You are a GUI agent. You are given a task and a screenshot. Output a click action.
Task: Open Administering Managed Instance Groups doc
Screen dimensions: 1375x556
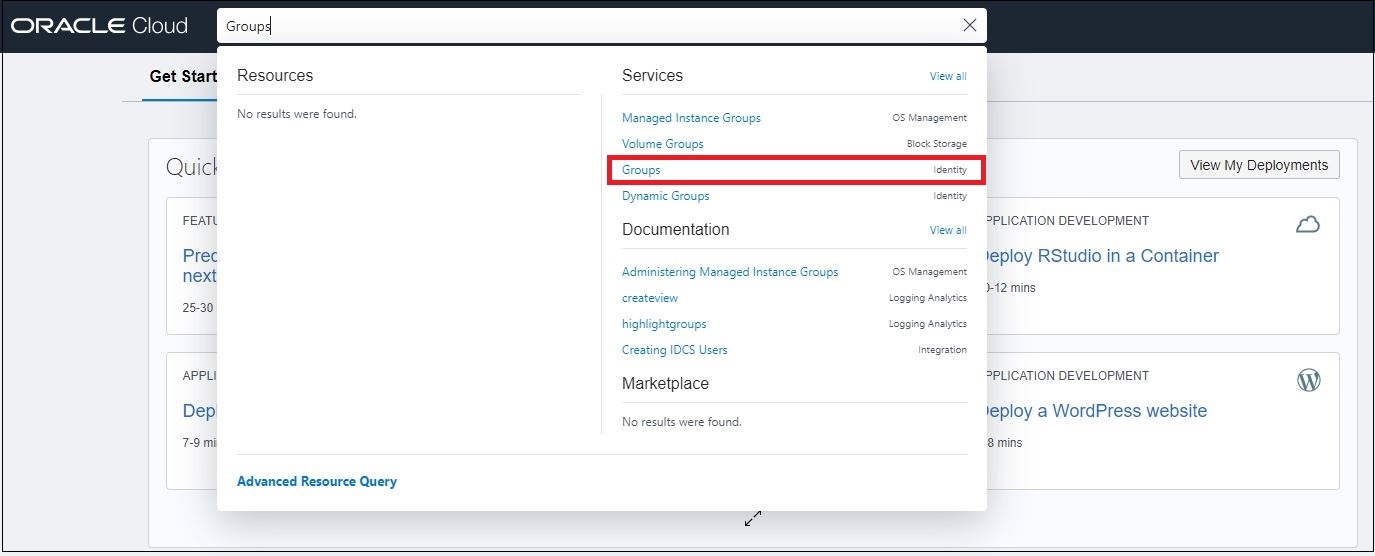click(x=730, y=272)
